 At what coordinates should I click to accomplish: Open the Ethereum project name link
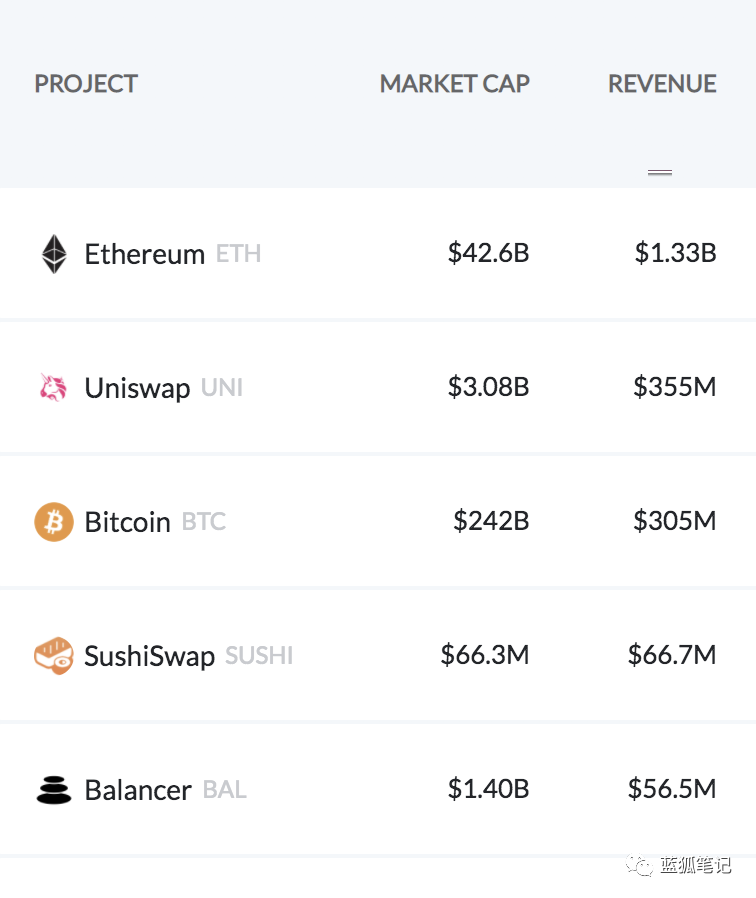(x=144, y=254)
